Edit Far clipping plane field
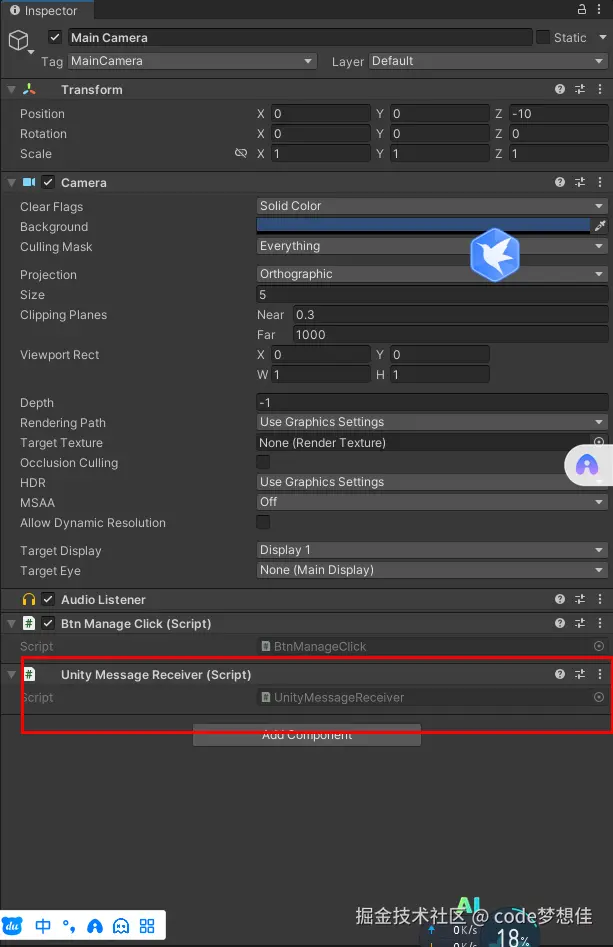613x947 pixels. click(450, 334)
